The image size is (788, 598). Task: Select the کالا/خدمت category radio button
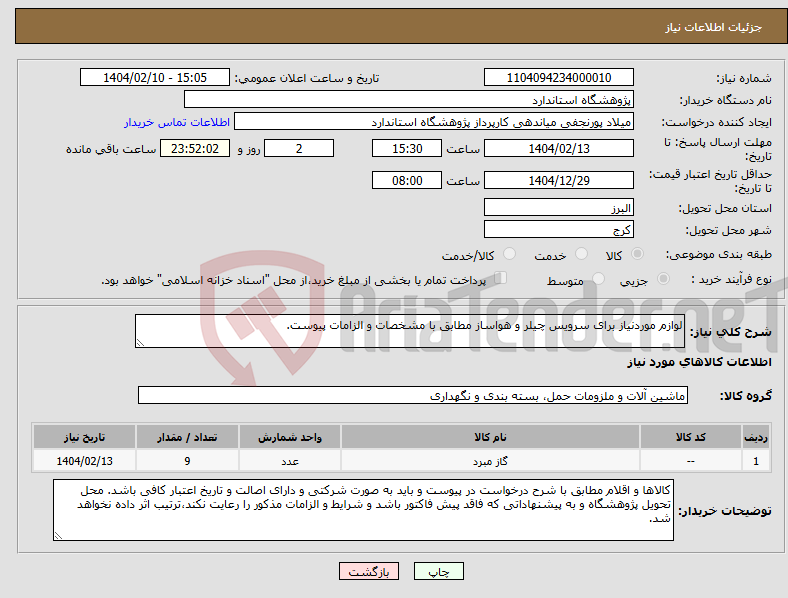[x=510, y=254]
